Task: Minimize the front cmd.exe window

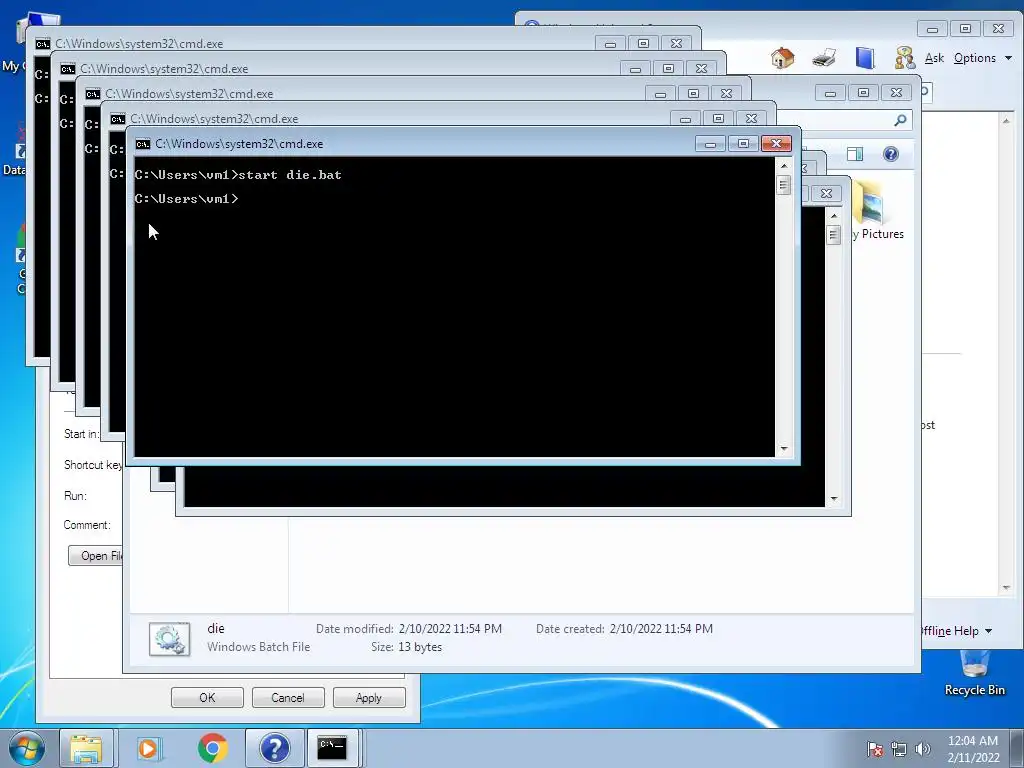Action: 711,144
